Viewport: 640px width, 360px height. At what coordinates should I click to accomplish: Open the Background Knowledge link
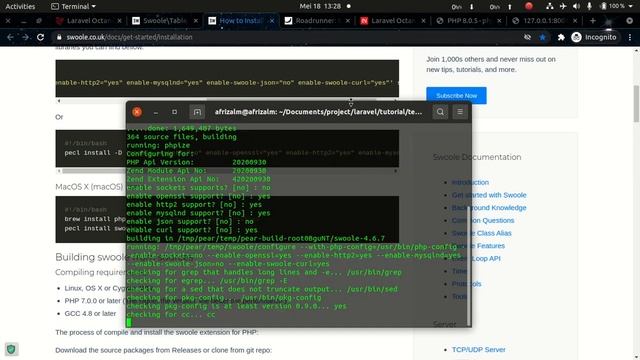(x=489, y=207)
